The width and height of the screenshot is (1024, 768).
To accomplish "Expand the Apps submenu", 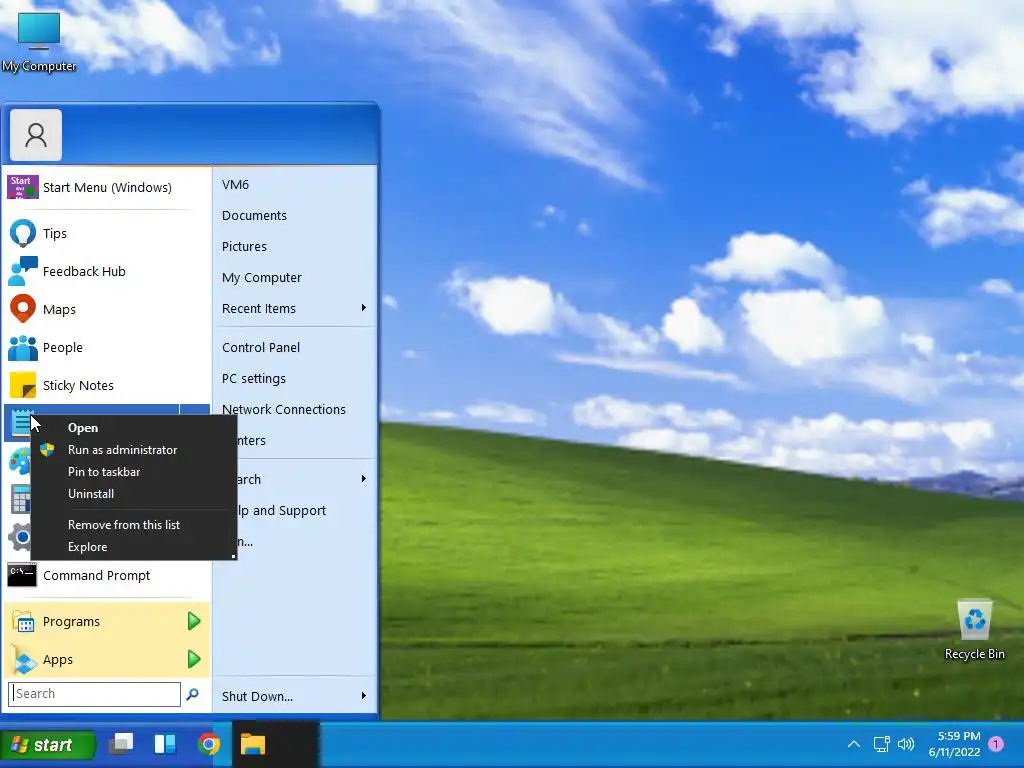I will [108, 660].
